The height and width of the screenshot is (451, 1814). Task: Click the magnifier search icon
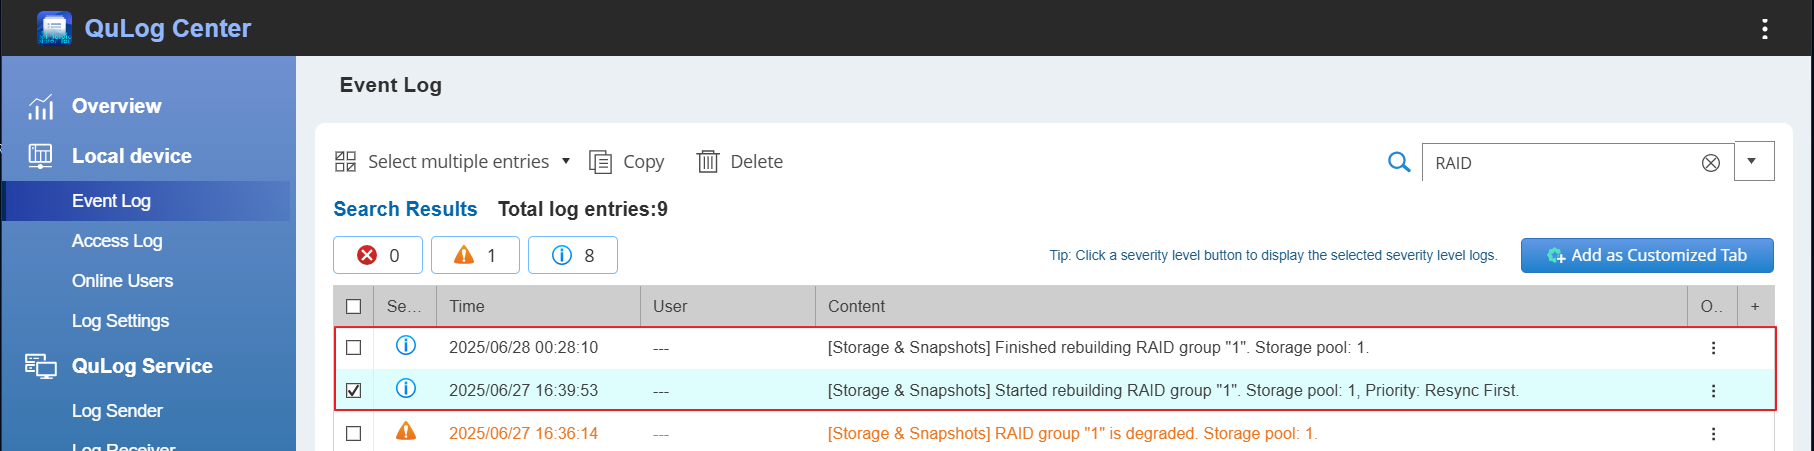pyautogui.click(x=1399, y=162)
